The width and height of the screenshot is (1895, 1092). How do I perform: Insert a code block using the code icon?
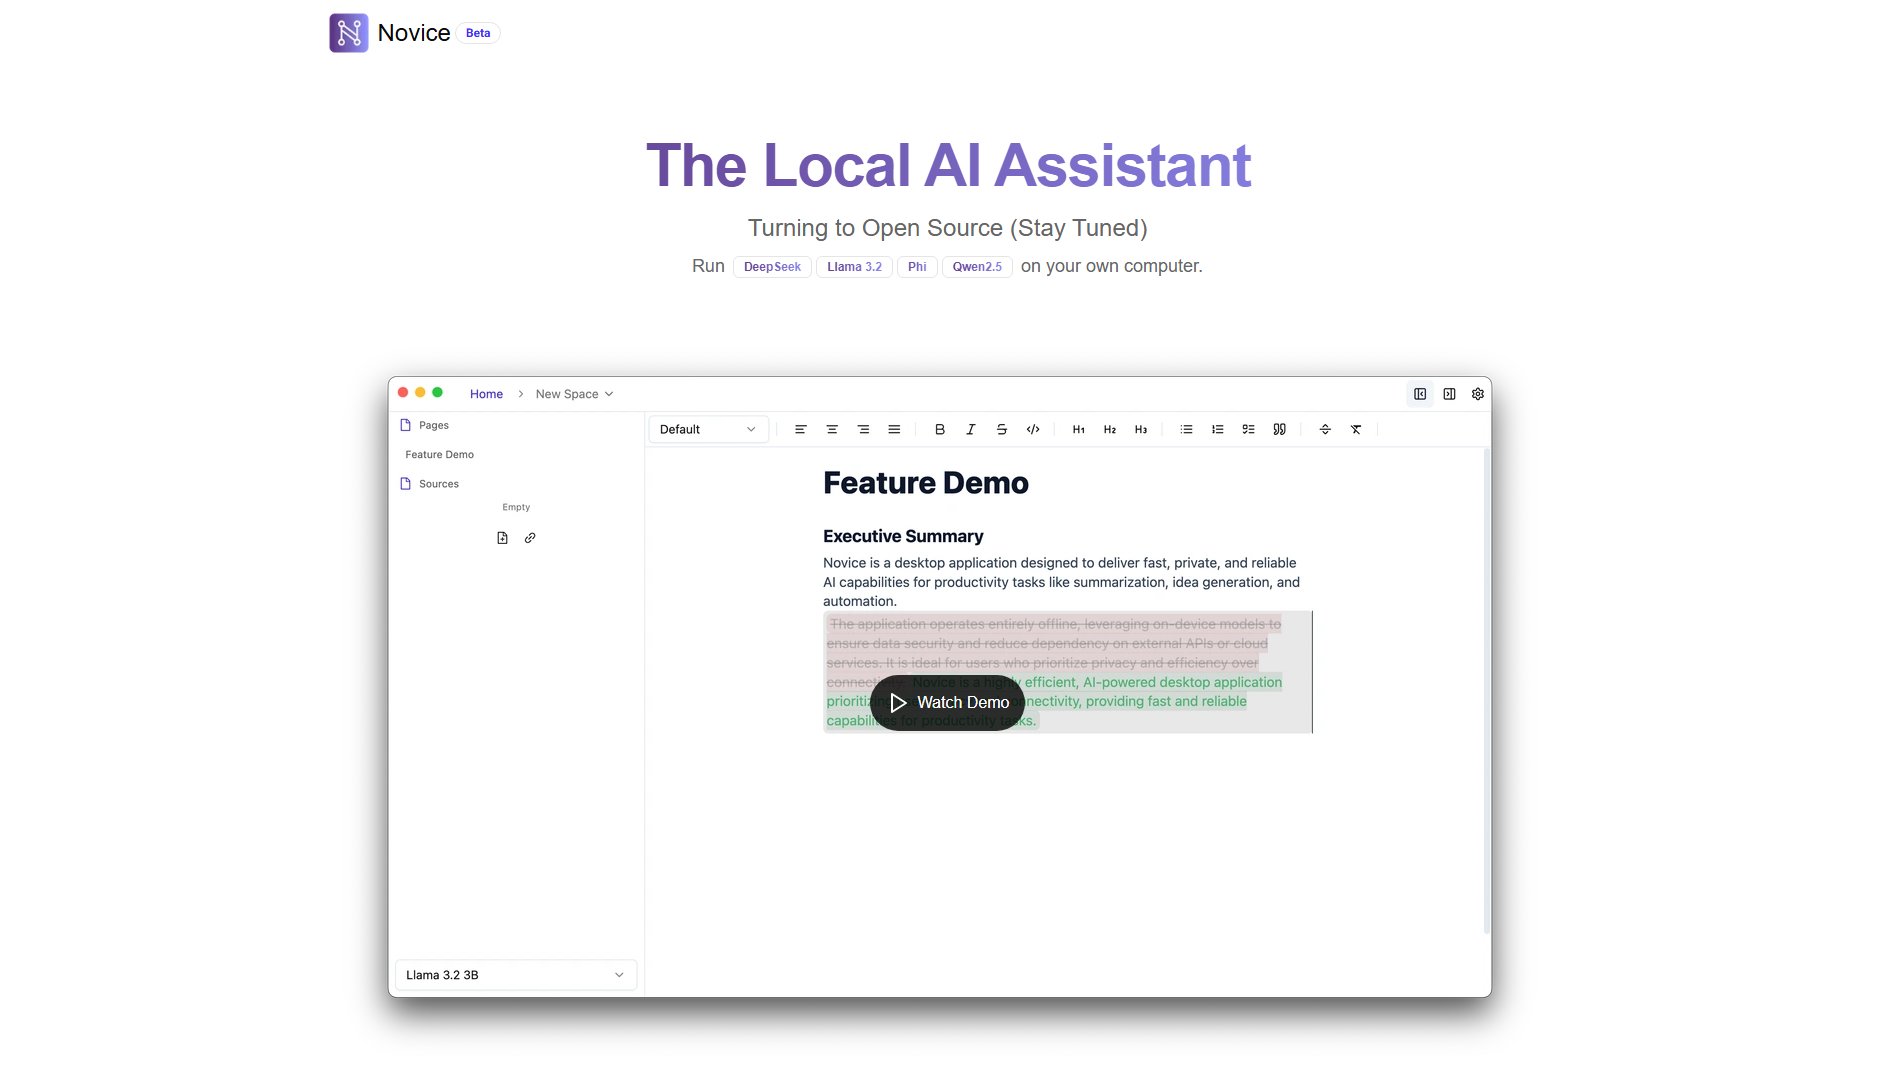tap(1033, 430)
